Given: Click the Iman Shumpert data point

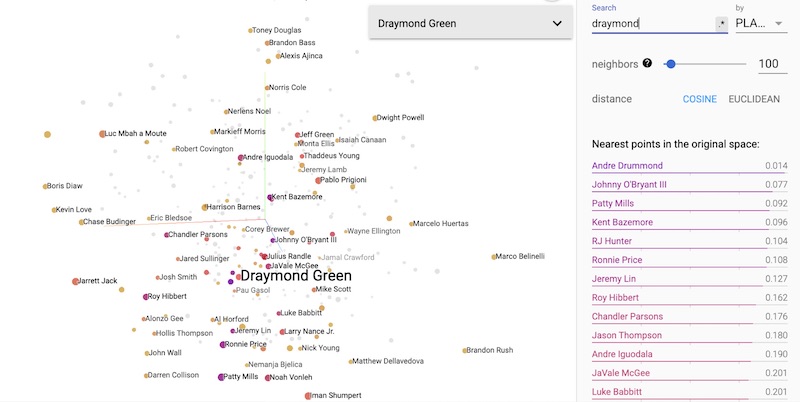Looking at the screenshot, I should (x=308, y=396).
